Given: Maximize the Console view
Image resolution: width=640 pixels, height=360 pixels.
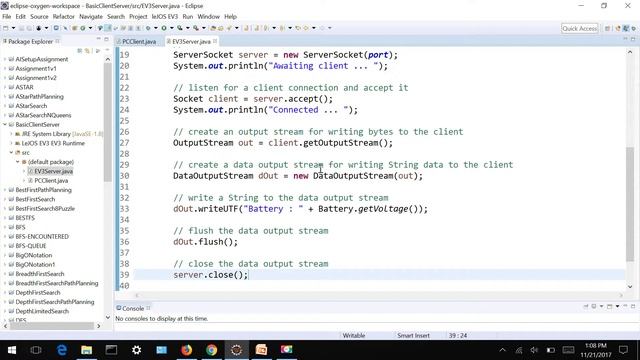Looking at the screenshot, I should [633, 306].
